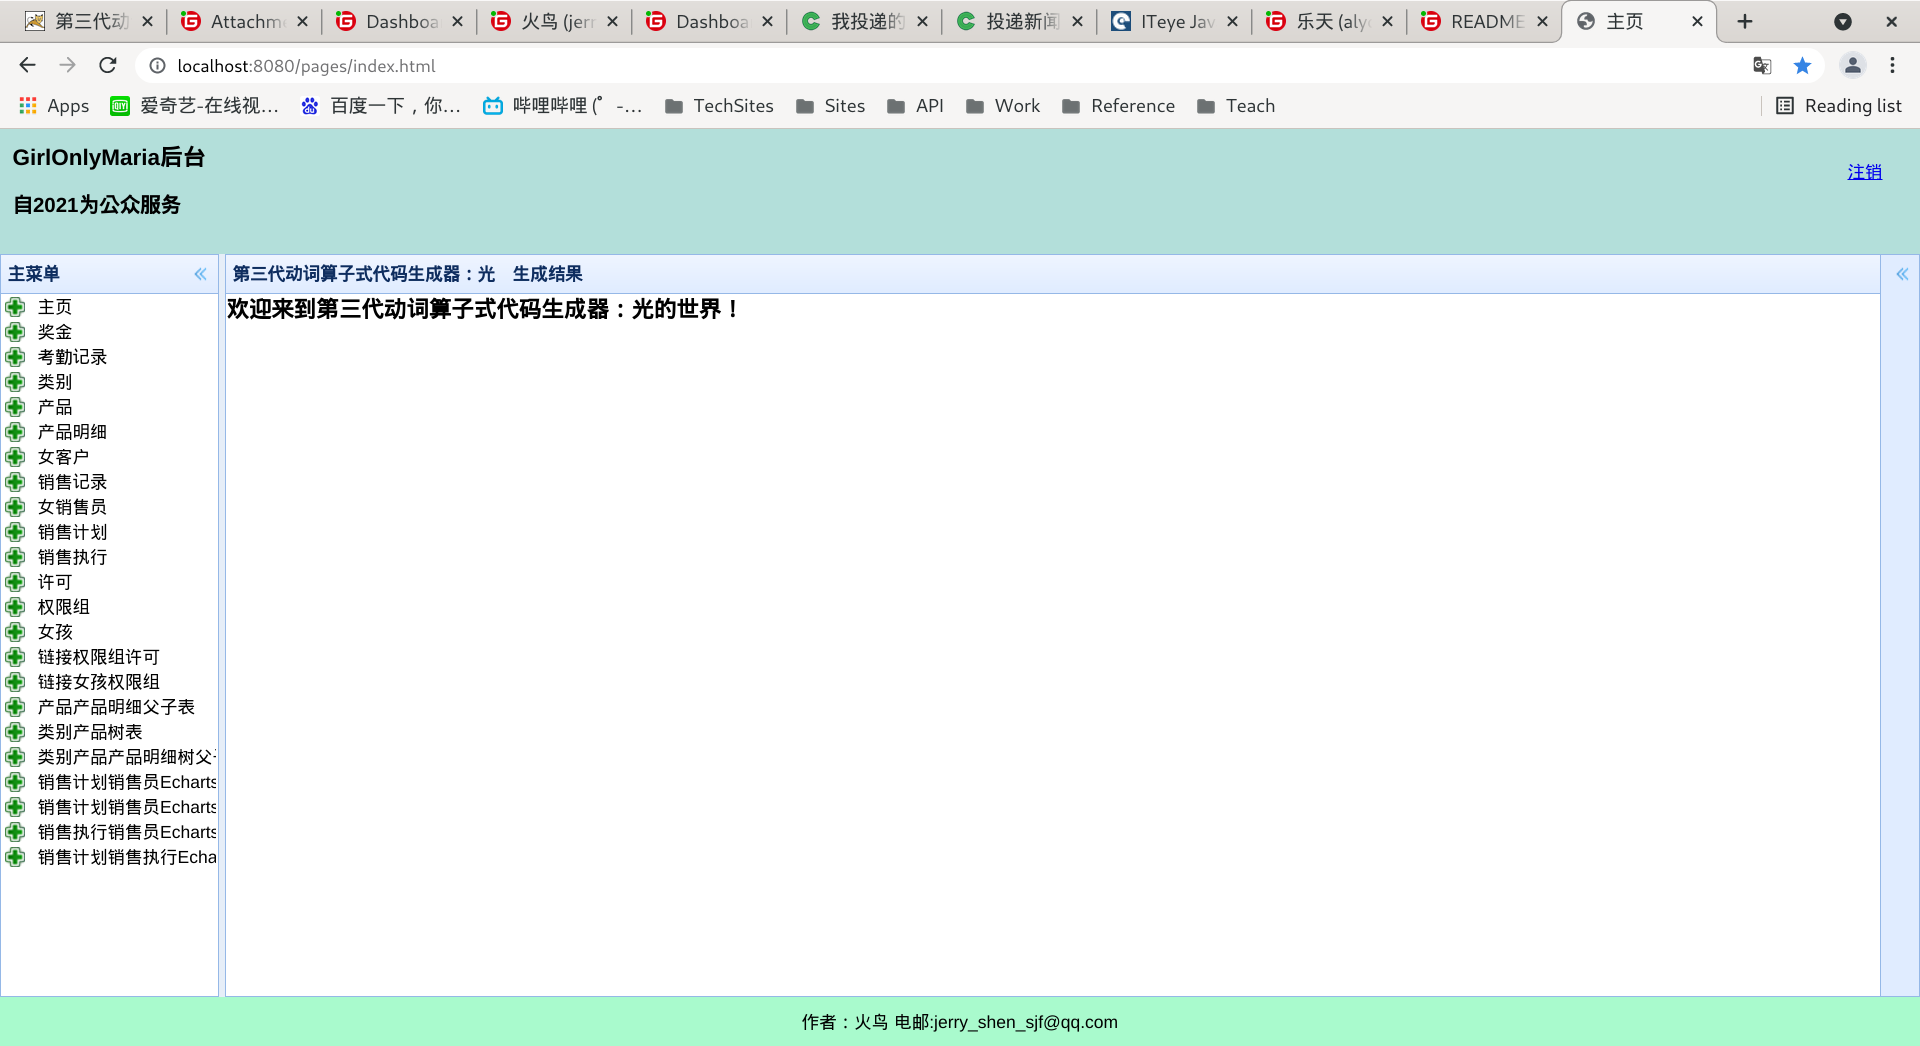Click the plus icon next to 女客户
The width and height of the screenshot is (1920, 1046).
coord(15,457)
